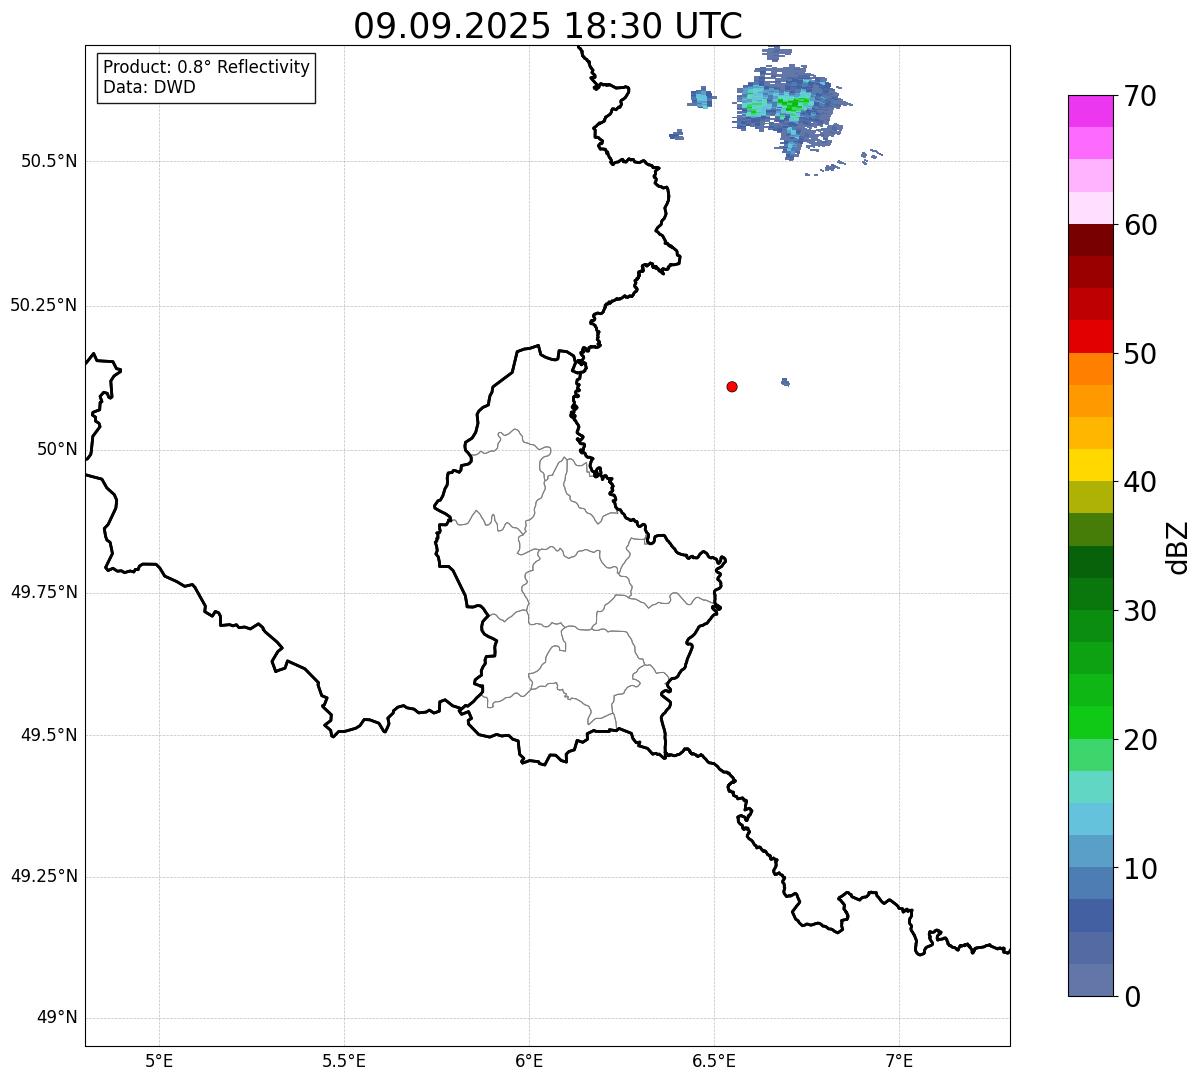This screenshot has height=1081, width=1202.
Task: Click the 5°E longitude label
Action: 159,1060
